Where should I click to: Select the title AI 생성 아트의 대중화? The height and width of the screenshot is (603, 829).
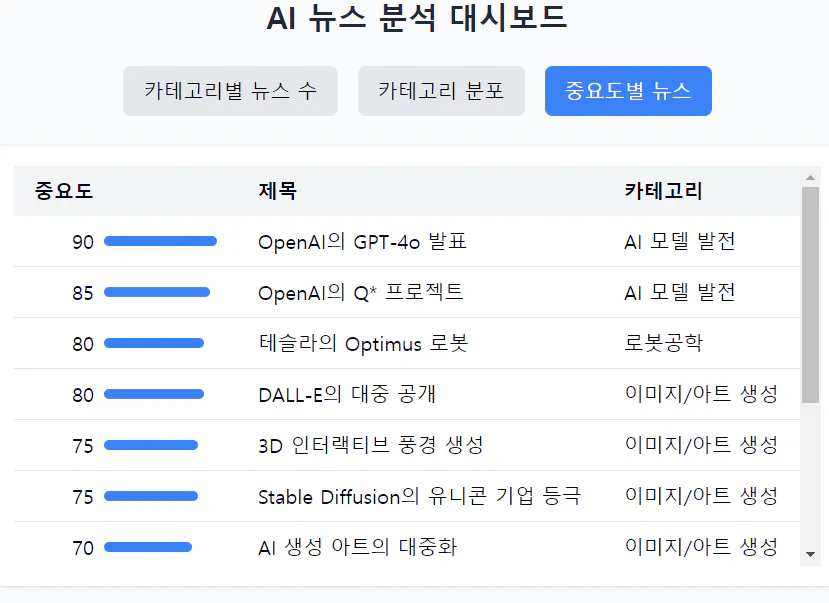pos(357,548)
